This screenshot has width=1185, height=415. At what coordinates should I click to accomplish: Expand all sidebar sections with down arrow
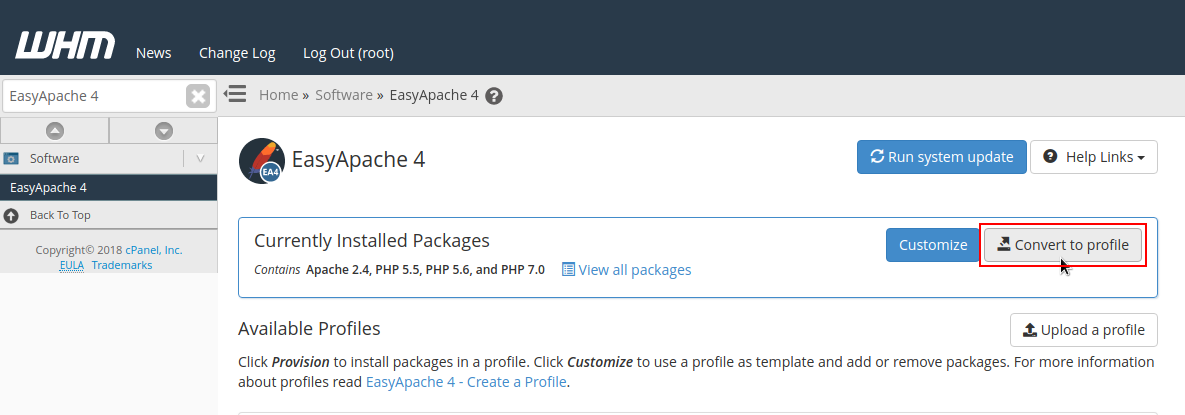tap(164, 130)
